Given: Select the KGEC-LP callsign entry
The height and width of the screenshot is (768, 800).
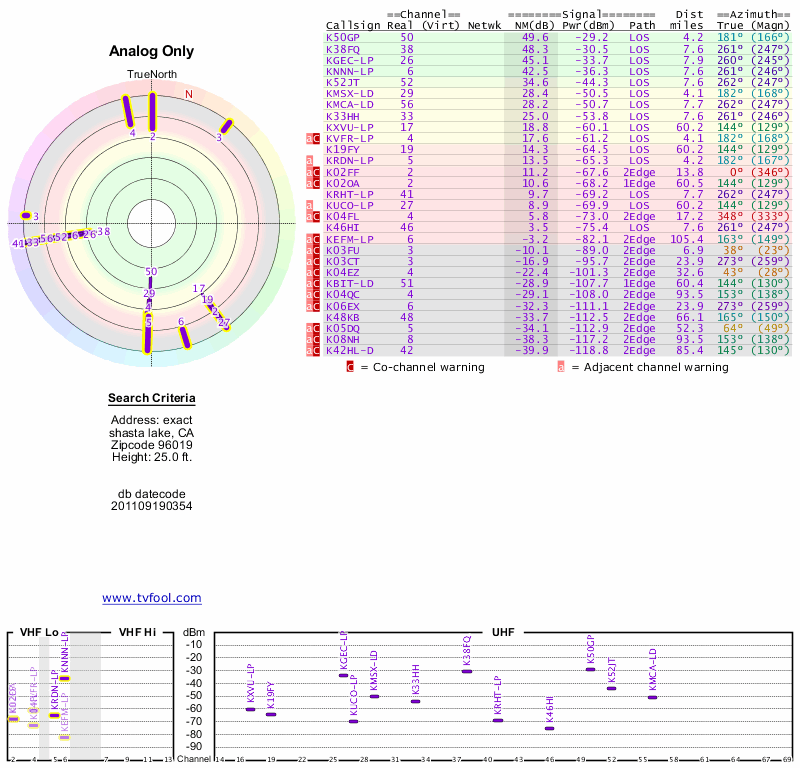Looking at the screenshot, I should point(349,60).
